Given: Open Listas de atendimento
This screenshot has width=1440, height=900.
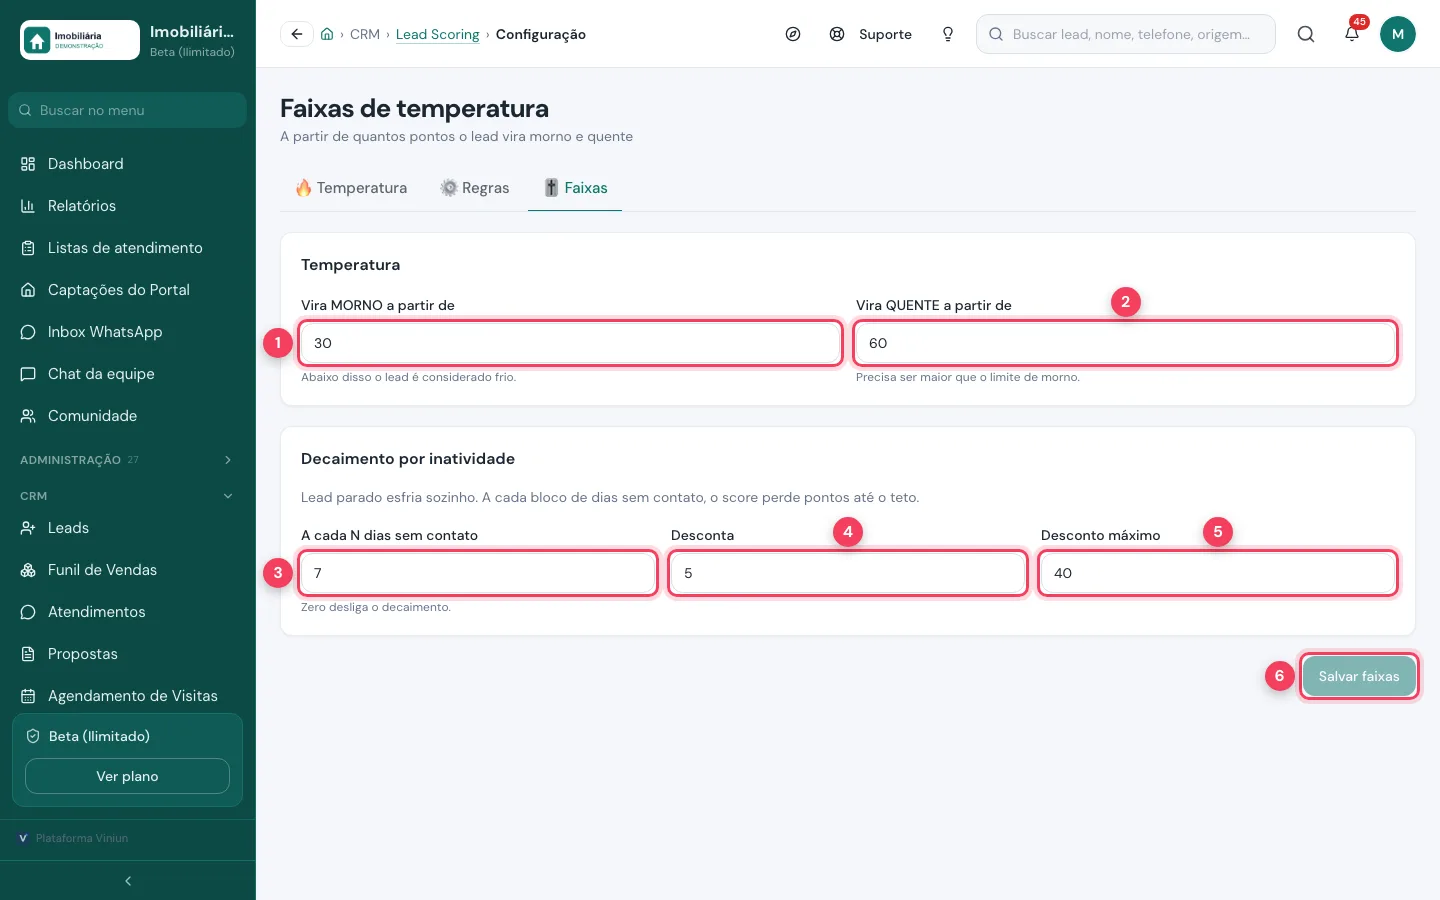Looking at the screenshot, I should point(128,248).
